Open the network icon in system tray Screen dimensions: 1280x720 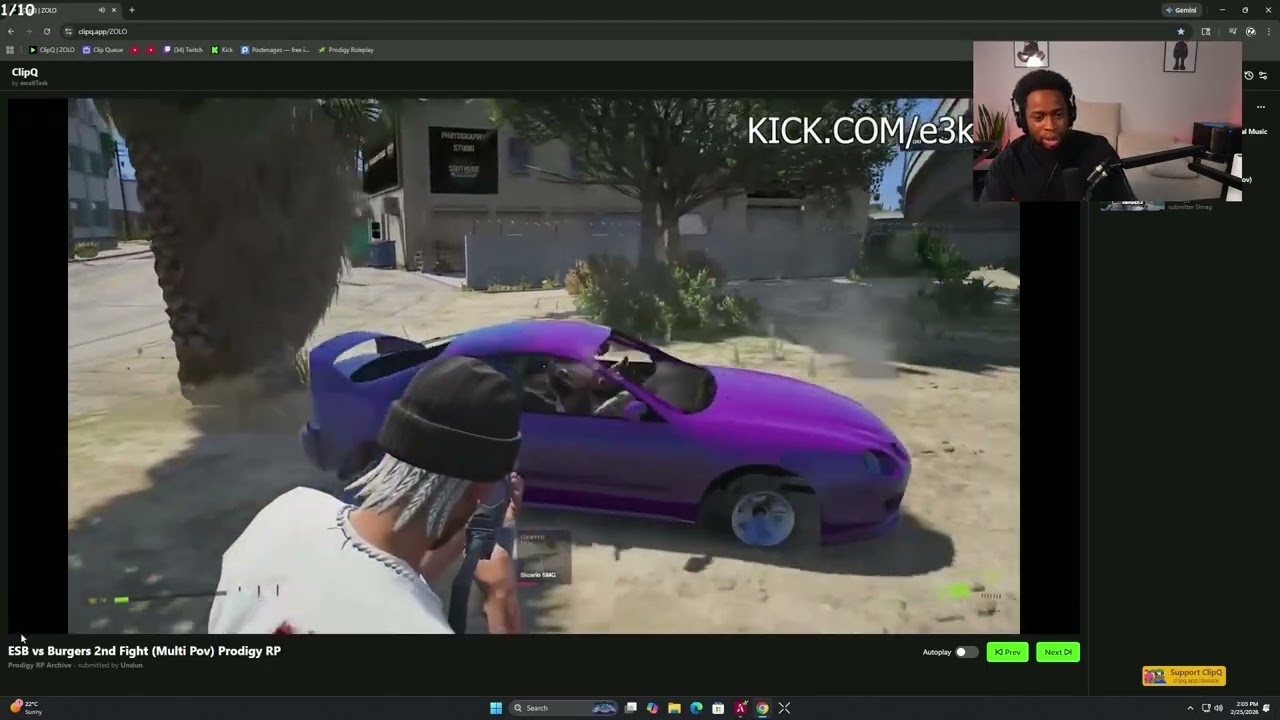pos(1205,708)
